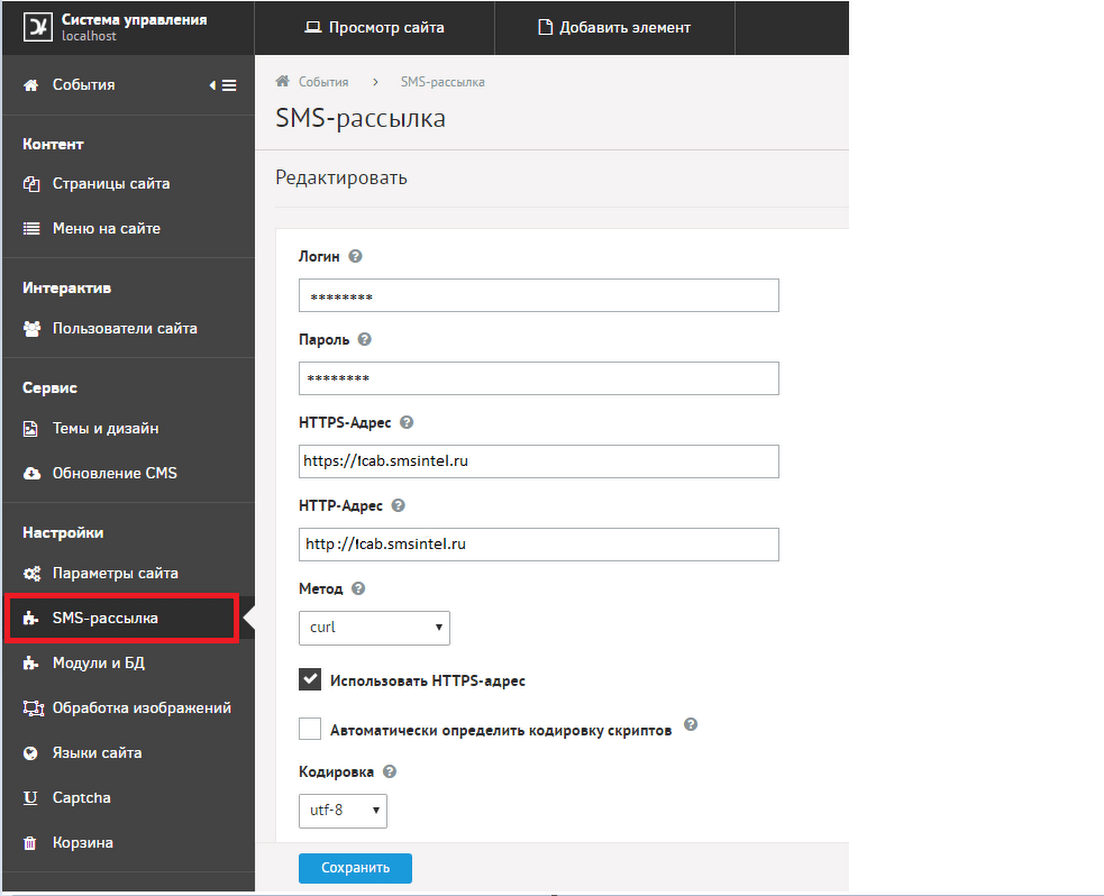1104x896 pixels.
Task: Show help for automatic encoding detection
Action: [691, 724]
